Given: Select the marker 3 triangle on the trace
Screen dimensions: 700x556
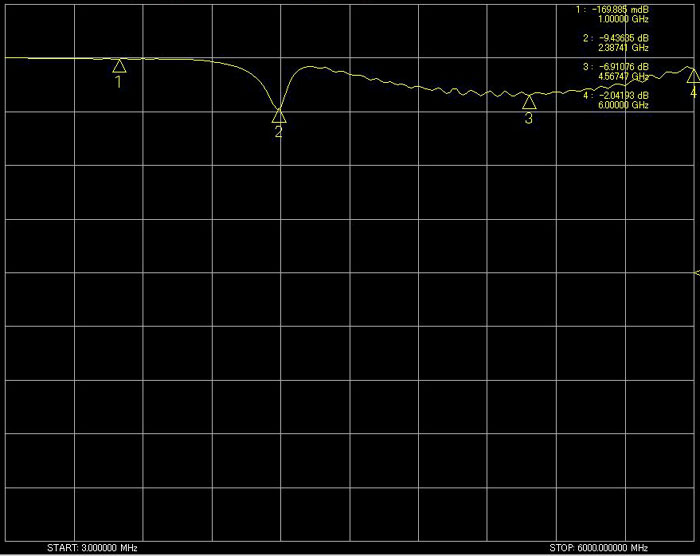Looking at the screenshot, I should click(529, 102).
